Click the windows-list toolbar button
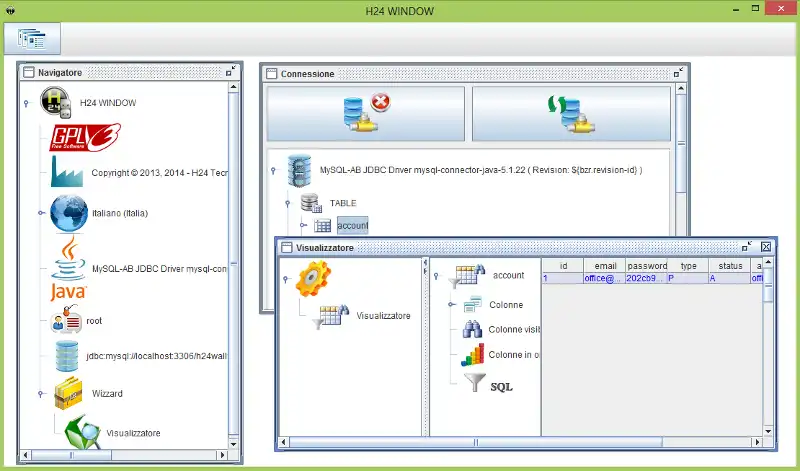This screenshot has width=800, height=471. (32, 38)
